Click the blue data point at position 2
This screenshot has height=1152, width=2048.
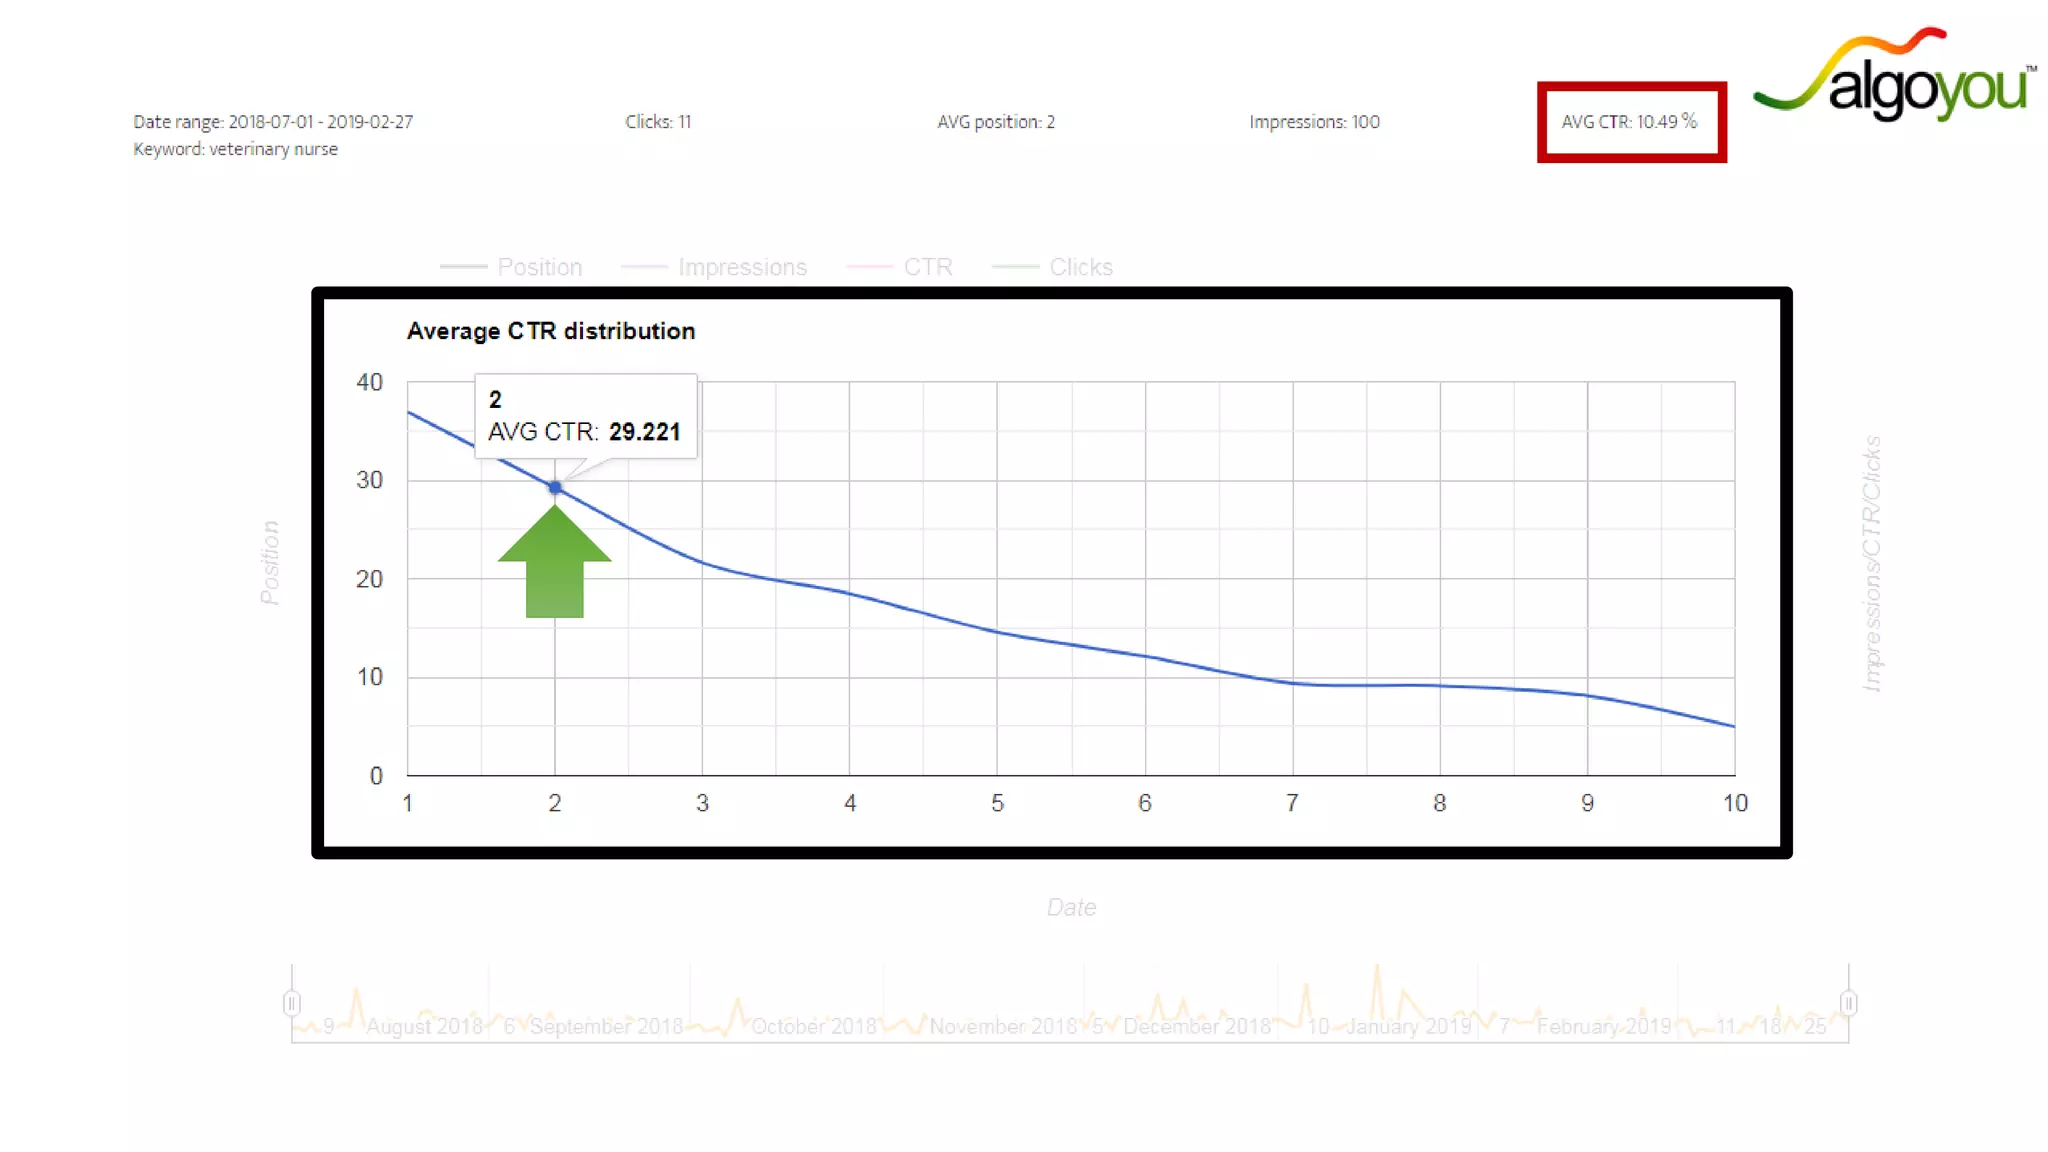[555, 487]
